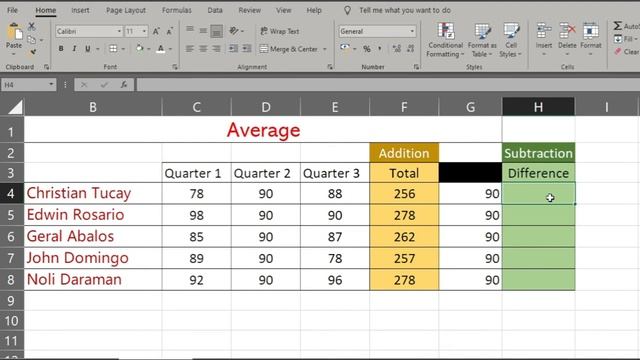Click the Insert Function fx icon

pyautogui.click(x=123, y=85)
